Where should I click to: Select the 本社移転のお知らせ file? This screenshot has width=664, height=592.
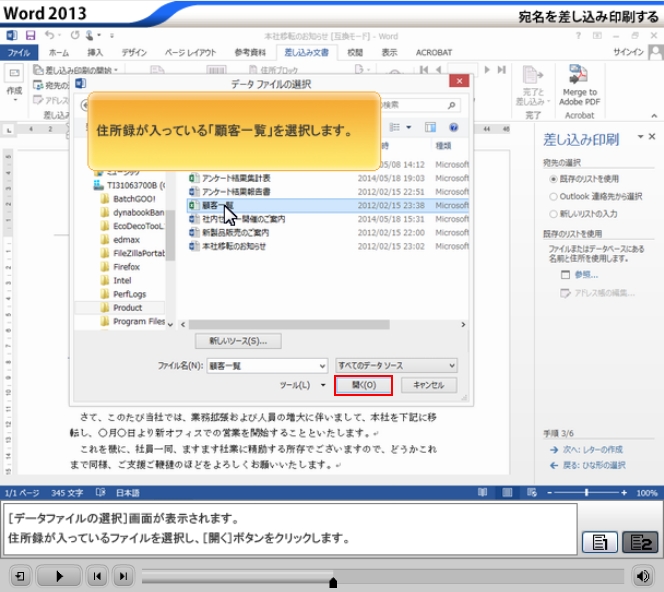pyautogui.click(x=328, y=246)
